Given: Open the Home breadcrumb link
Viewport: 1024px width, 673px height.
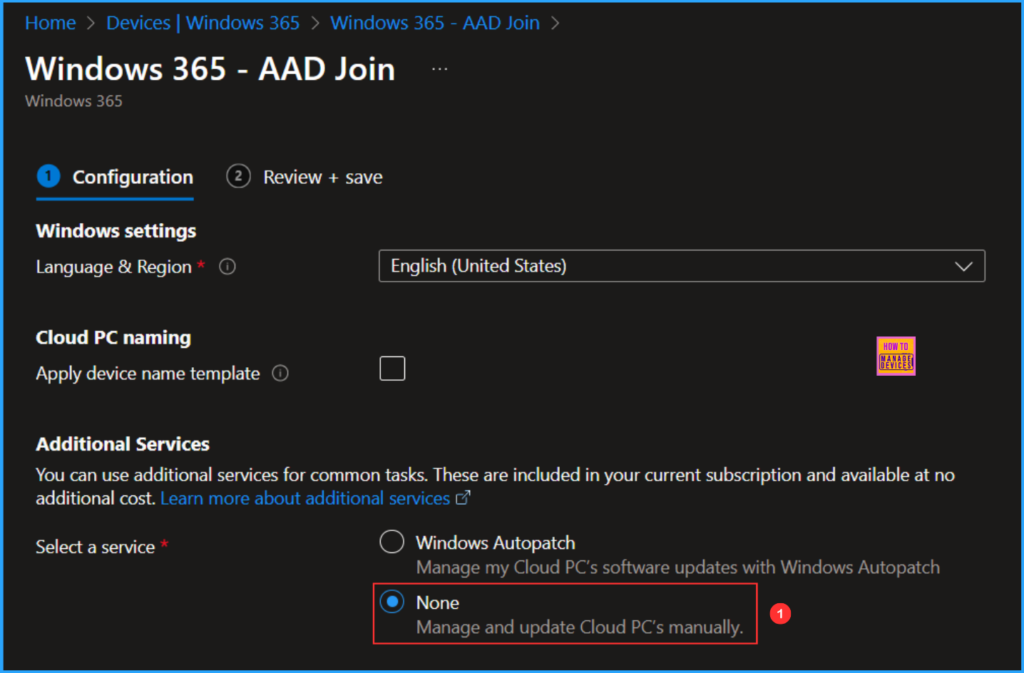Looking at the screenshot, I should [x=50, y=23].
